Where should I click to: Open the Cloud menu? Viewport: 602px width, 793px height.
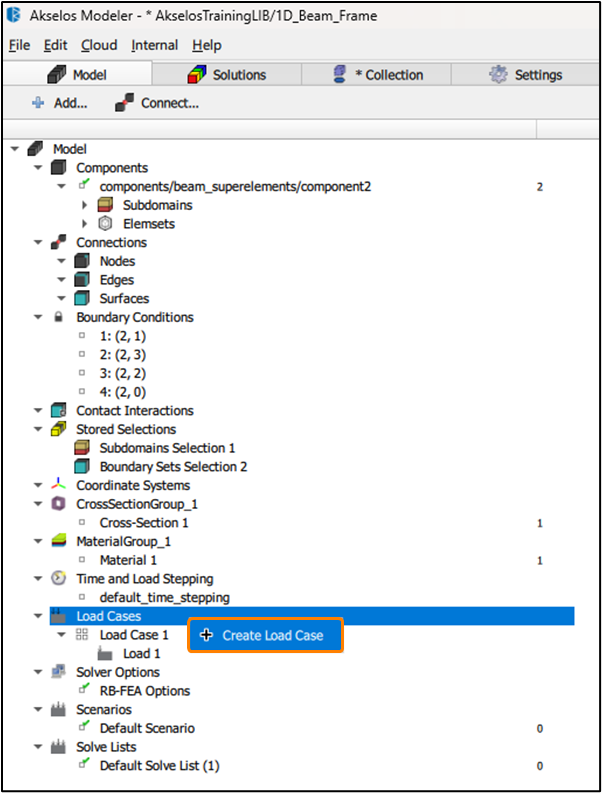tap(99, 45)
